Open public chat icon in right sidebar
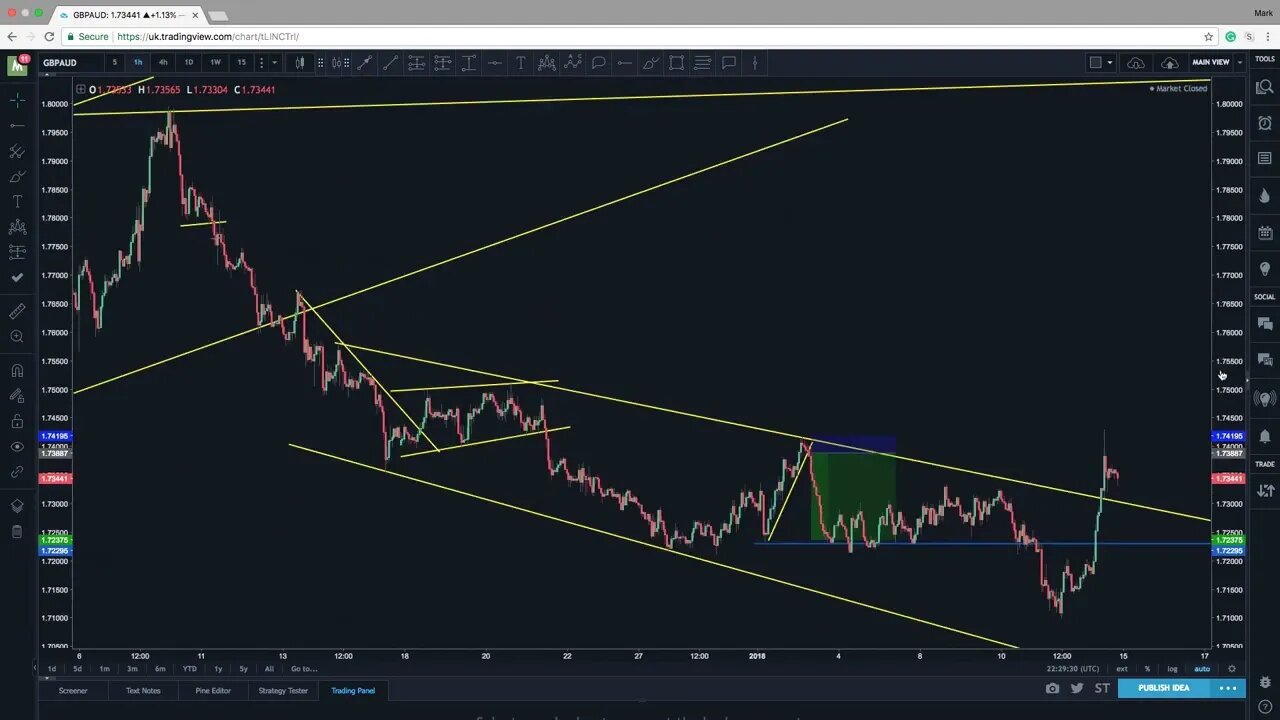 coord(1265,323)
